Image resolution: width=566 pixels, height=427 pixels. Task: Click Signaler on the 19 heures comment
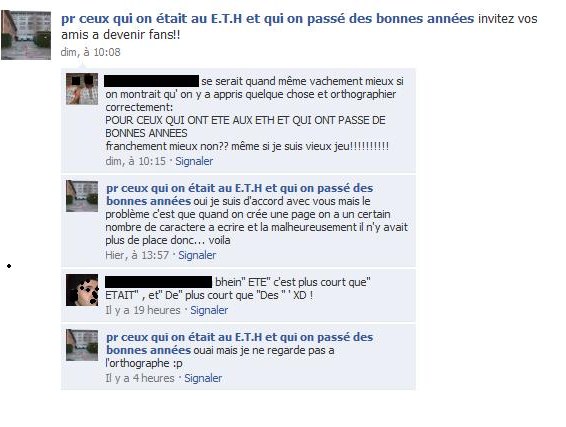click(x=209, y=310)
